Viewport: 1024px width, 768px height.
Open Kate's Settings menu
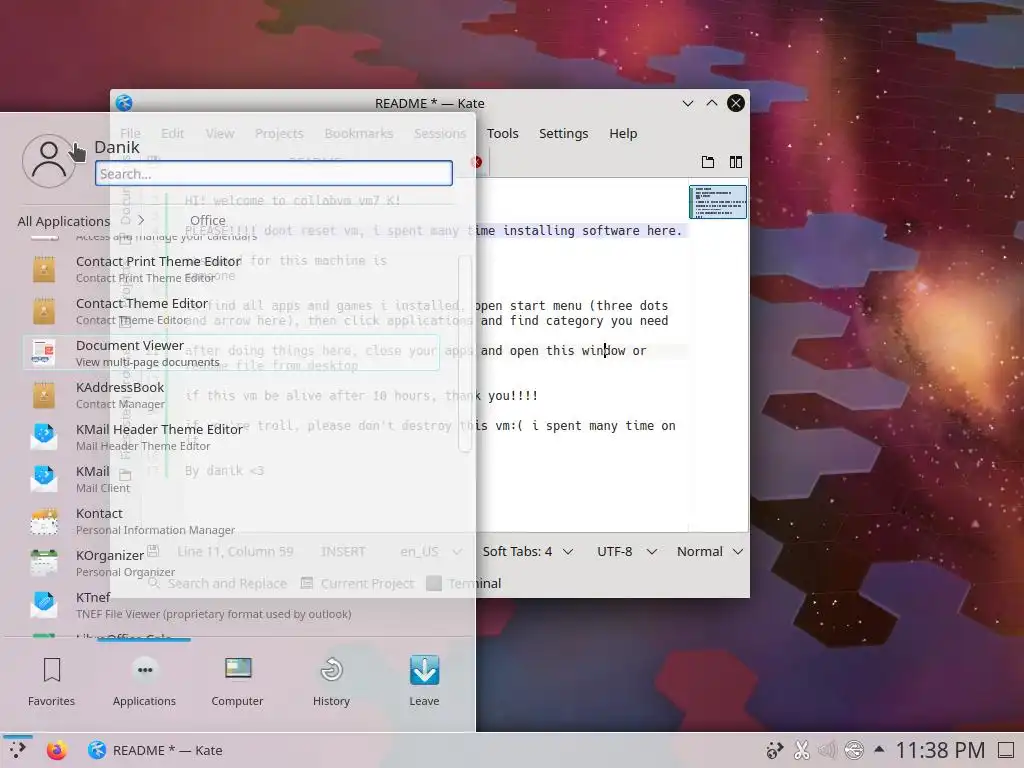coord(563,133)
